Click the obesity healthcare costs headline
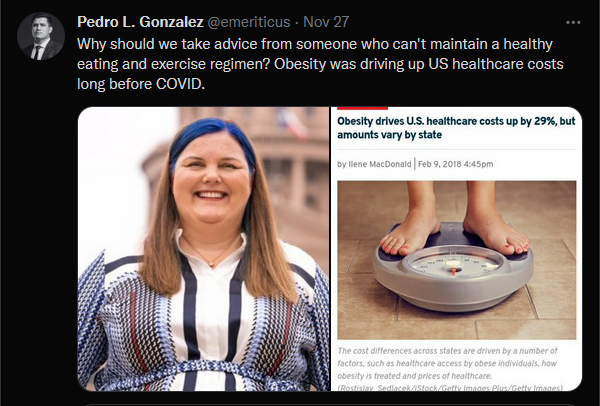The height and width of the screenshot is (406, 600). (x=456, y=128)
